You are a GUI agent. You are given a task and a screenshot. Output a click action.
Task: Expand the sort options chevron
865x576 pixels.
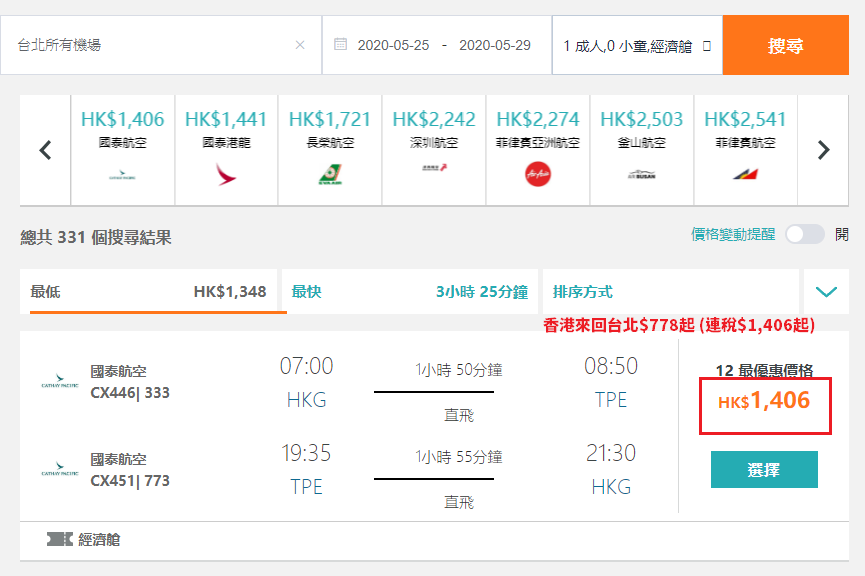(826, 291)
